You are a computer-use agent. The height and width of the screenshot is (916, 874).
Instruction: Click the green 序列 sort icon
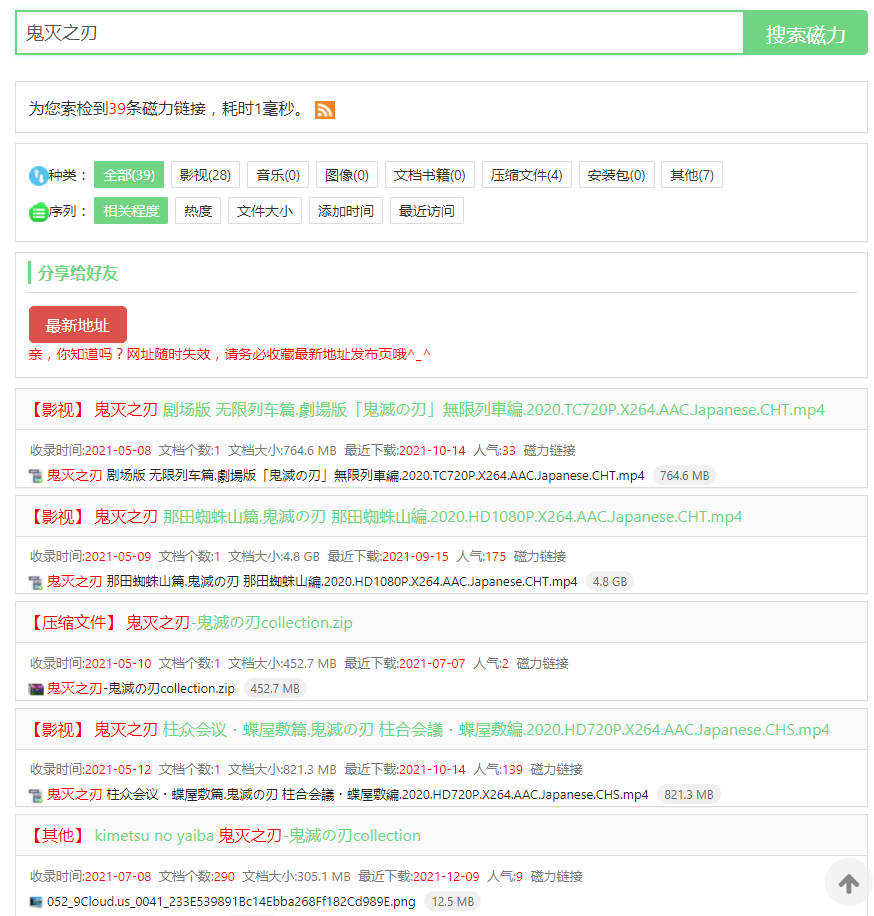(39, 211)
